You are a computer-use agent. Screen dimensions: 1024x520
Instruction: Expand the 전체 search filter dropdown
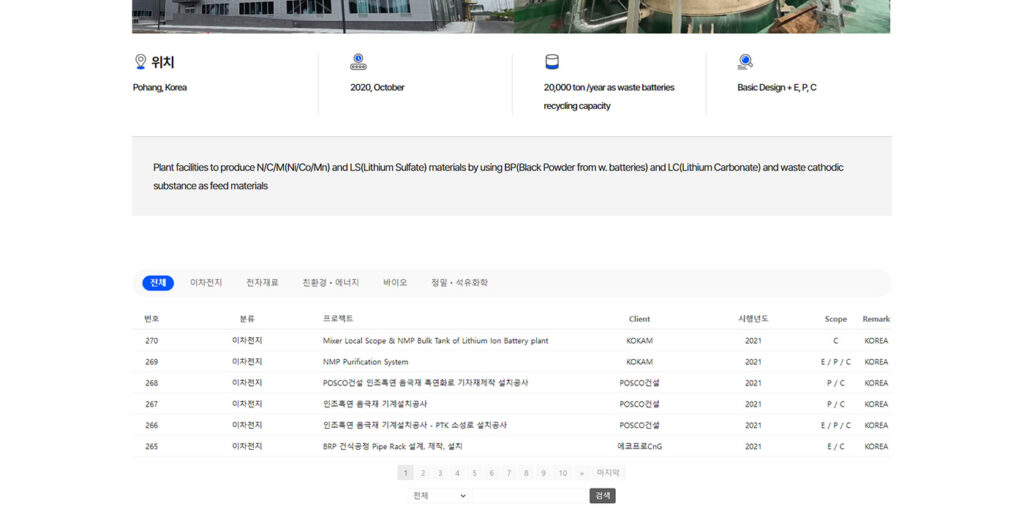pyautogui.click(x=438, y=496)
